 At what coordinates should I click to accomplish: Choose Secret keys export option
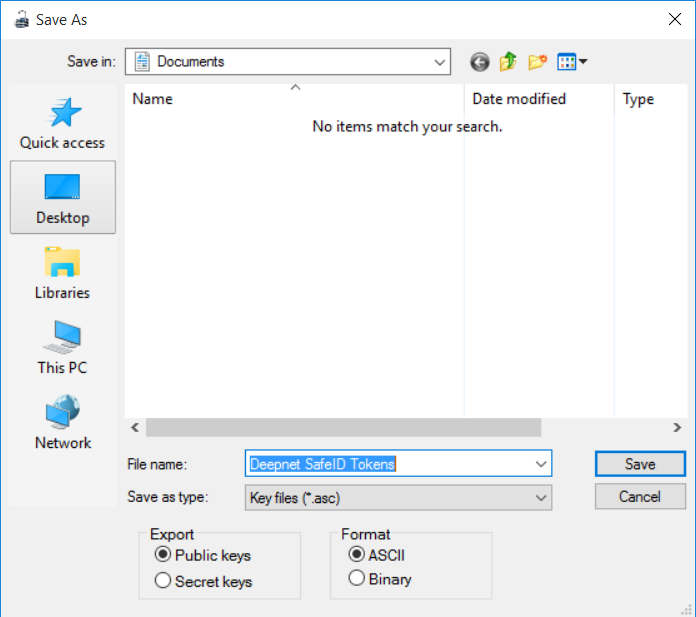coord(163,581)
